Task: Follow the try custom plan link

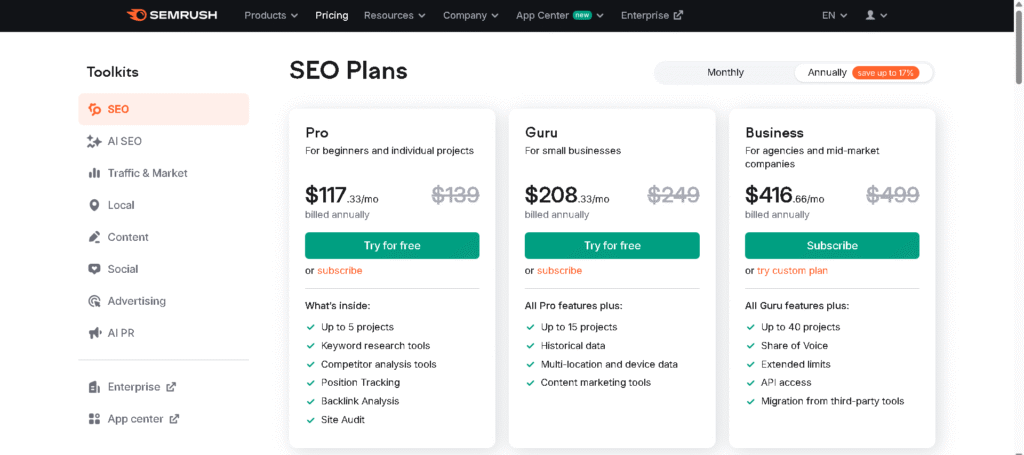Action: tap(792, 271)
